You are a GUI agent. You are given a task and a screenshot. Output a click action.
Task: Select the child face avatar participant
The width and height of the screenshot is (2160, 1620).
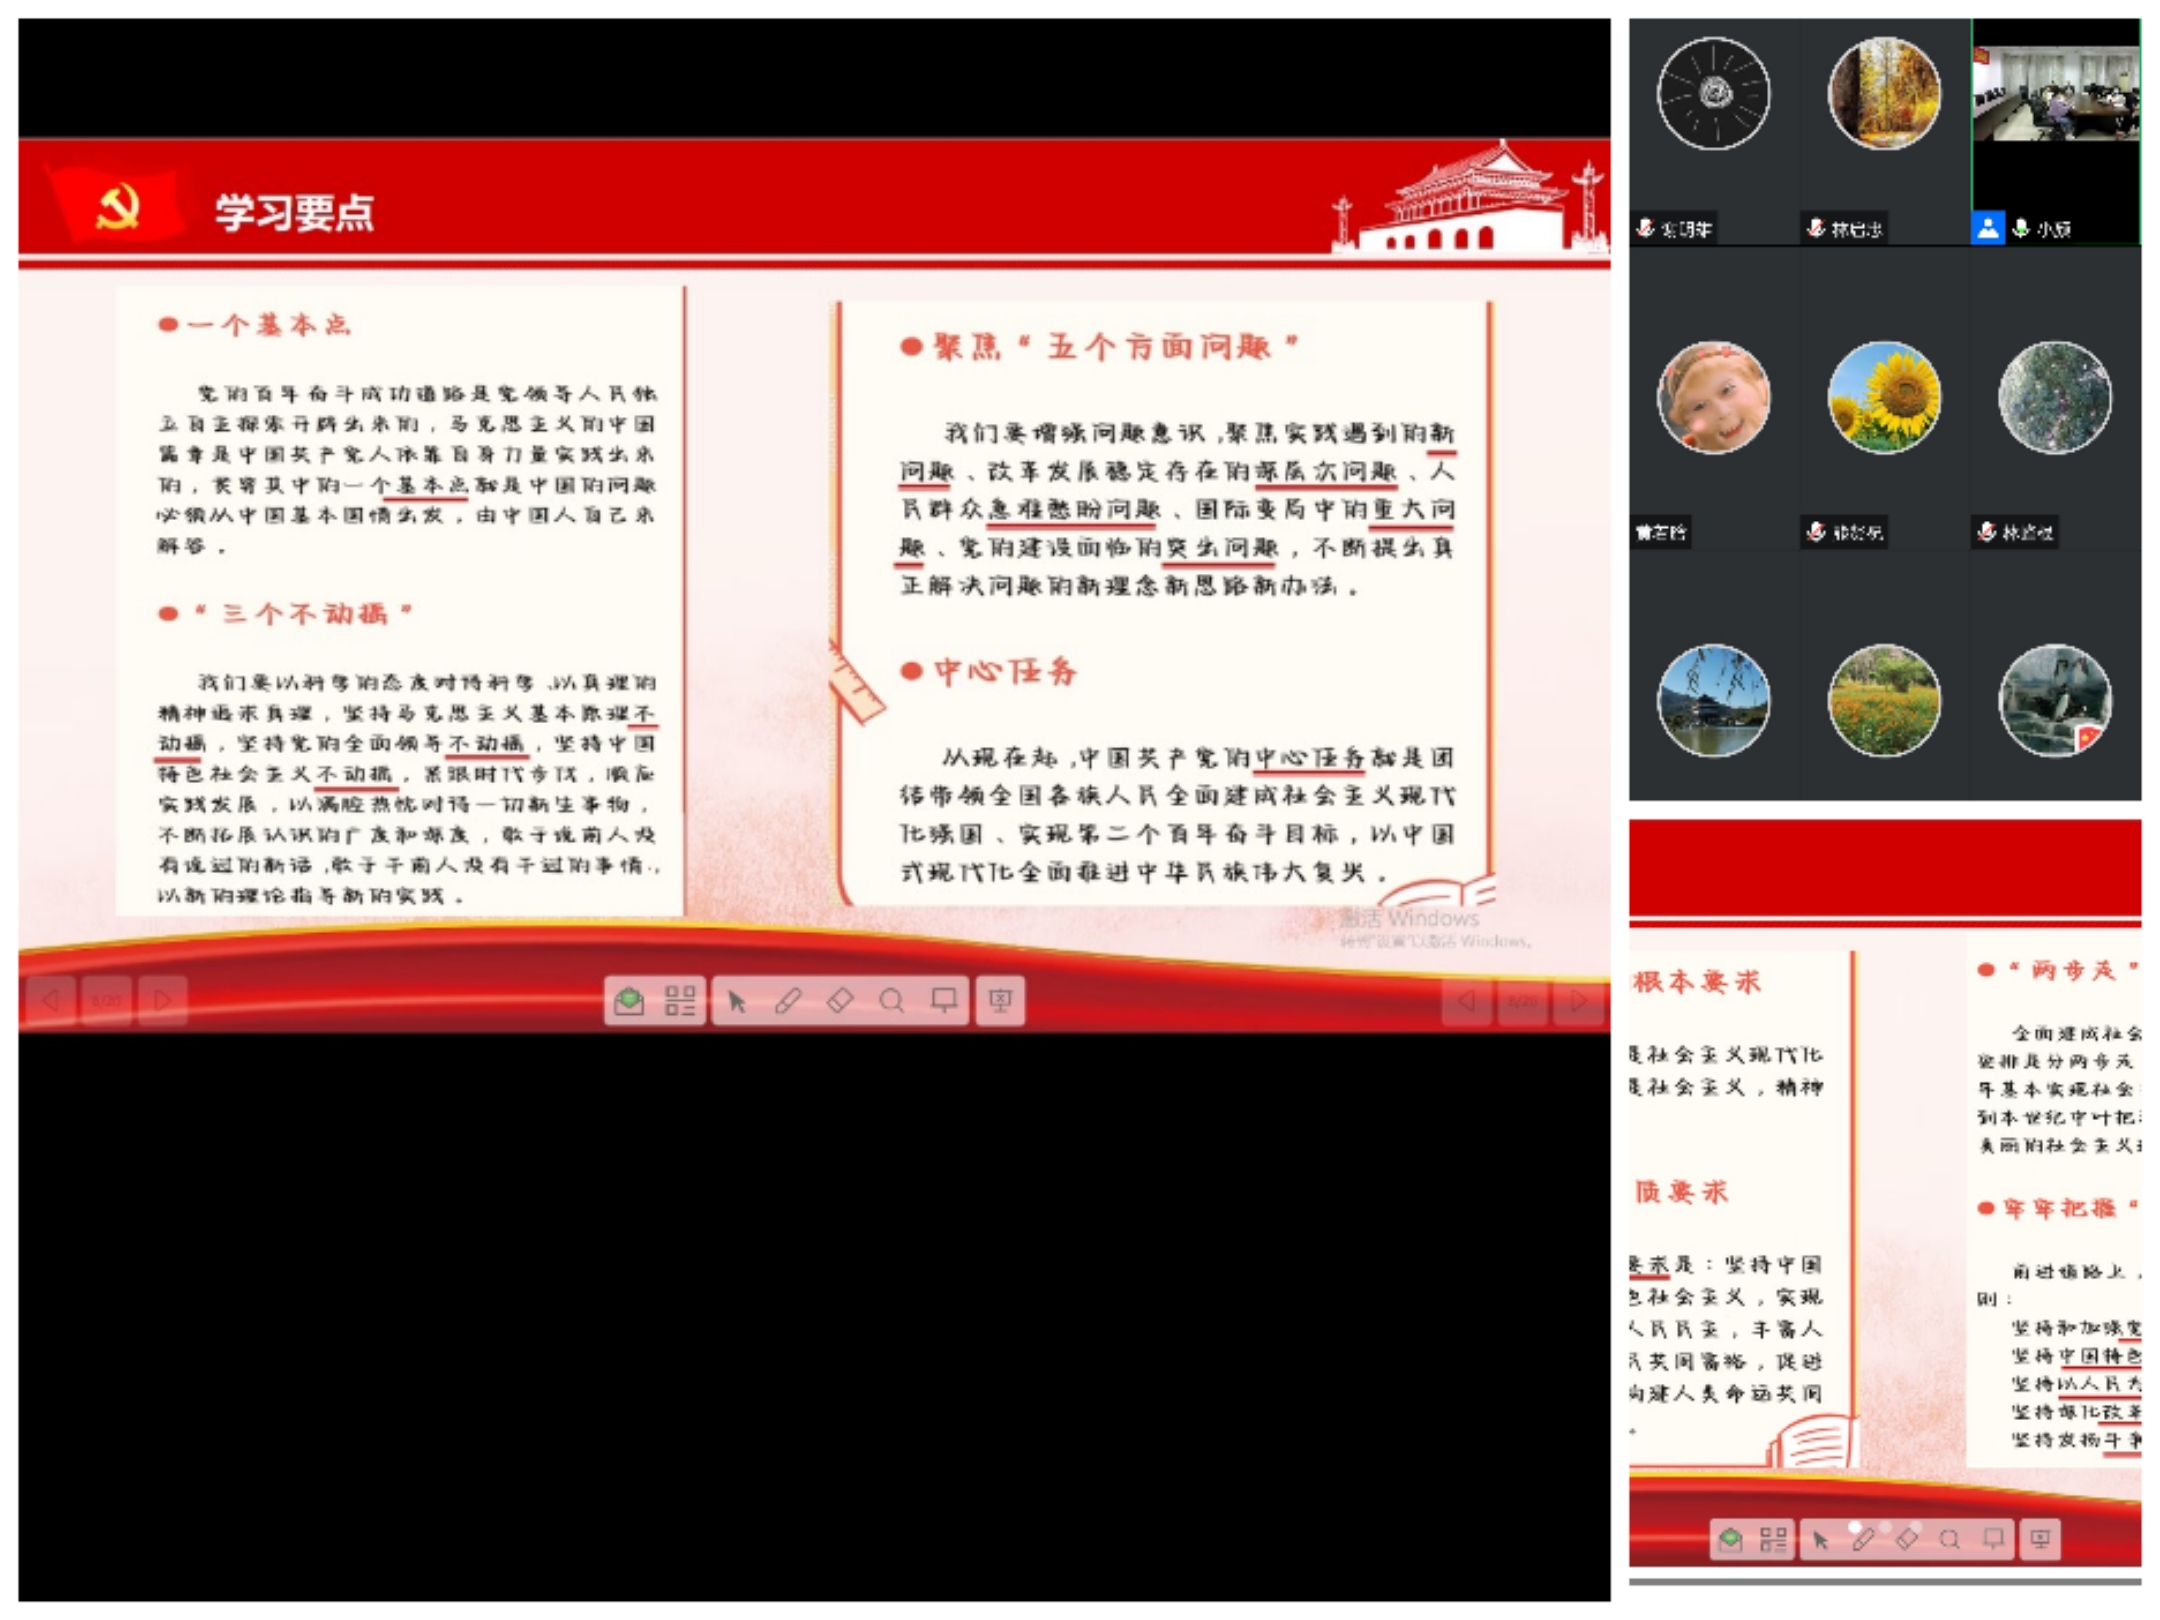click(1713, 397)
